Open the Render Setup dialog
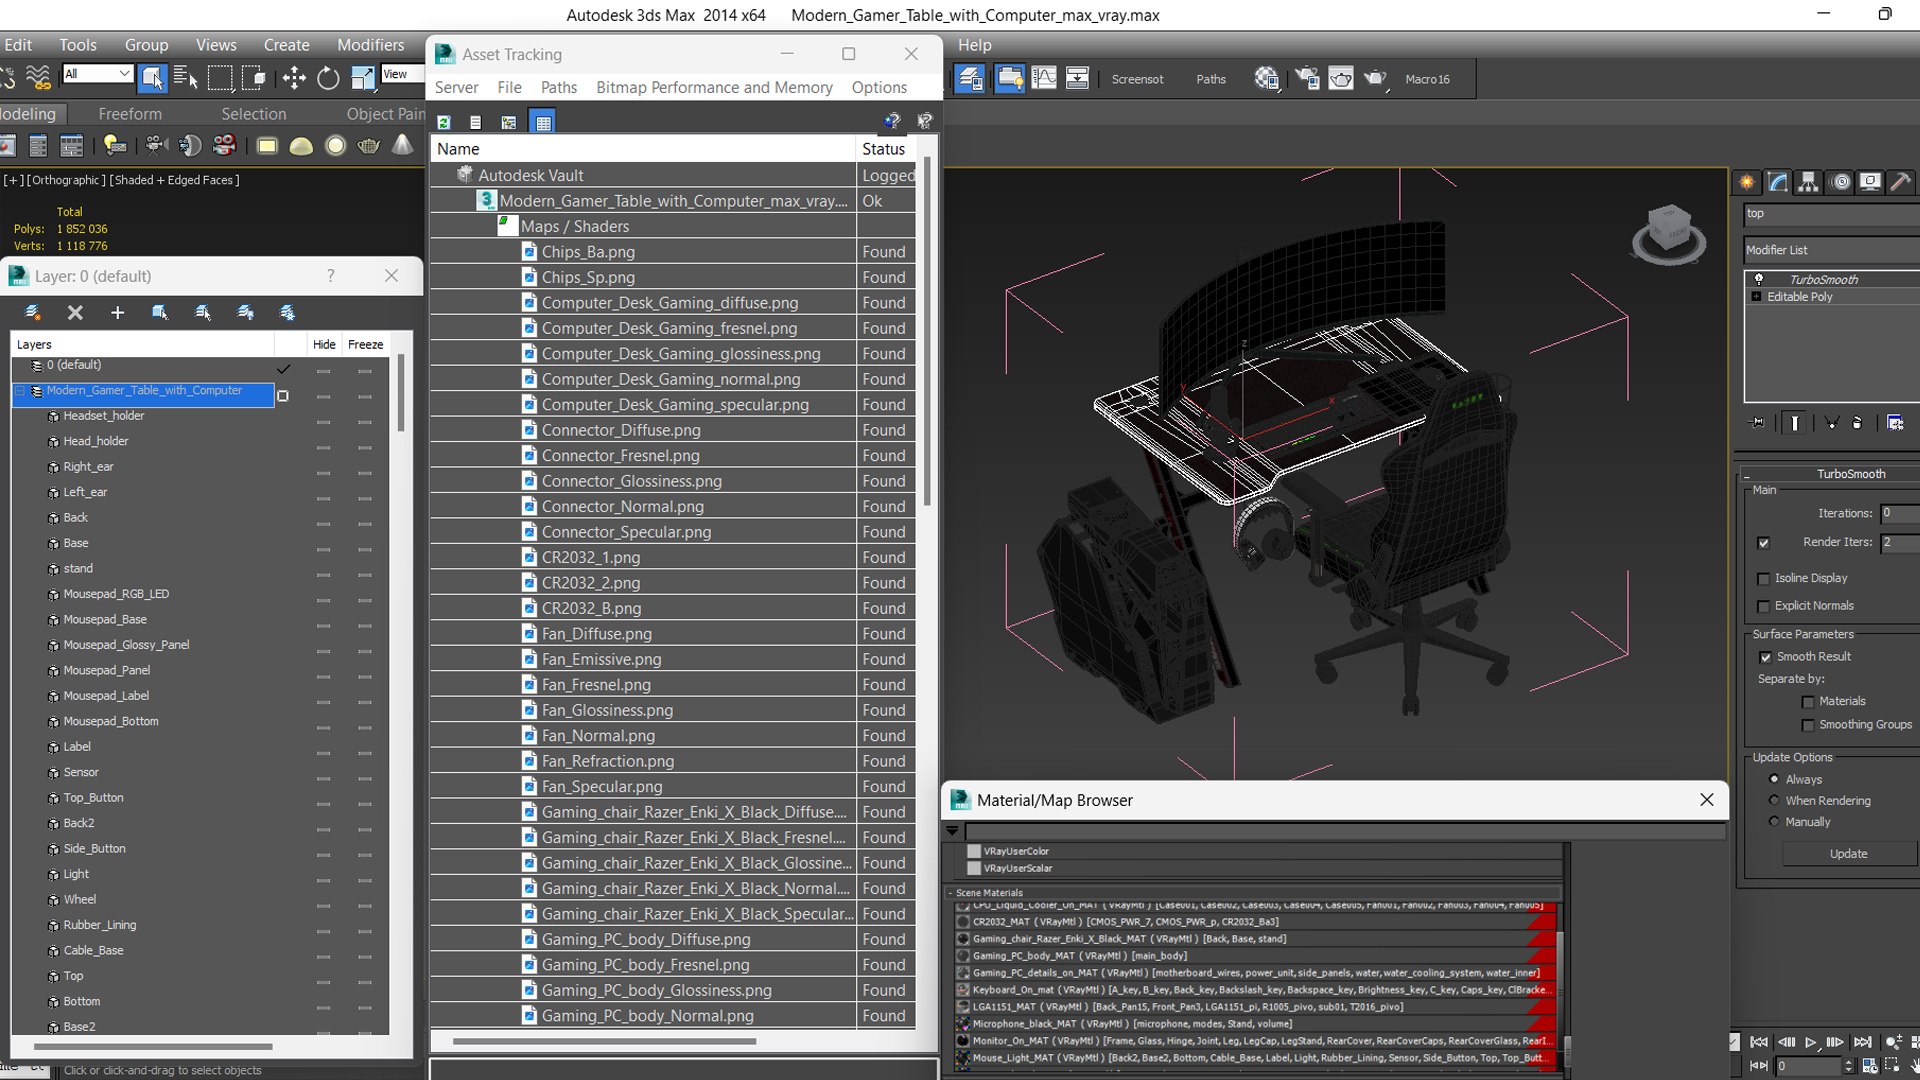This screenshot has width=1920, height=1080. coord(1307,78)
